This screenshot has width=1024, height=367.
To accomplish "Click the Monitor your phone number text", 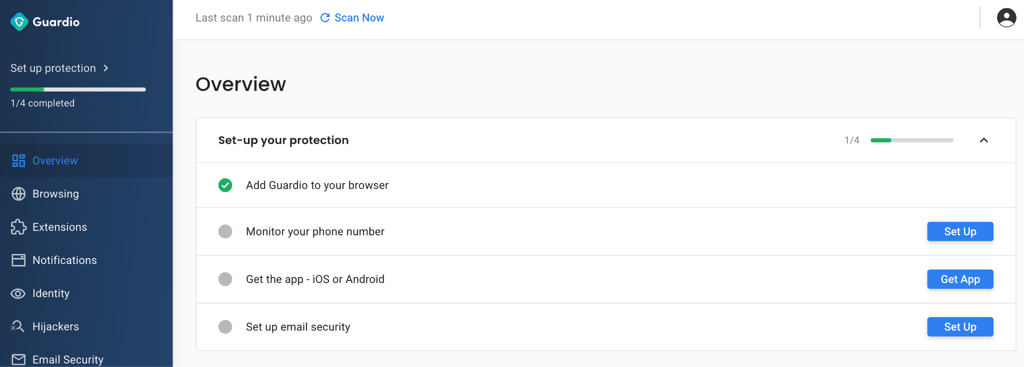I will point(315,231).
